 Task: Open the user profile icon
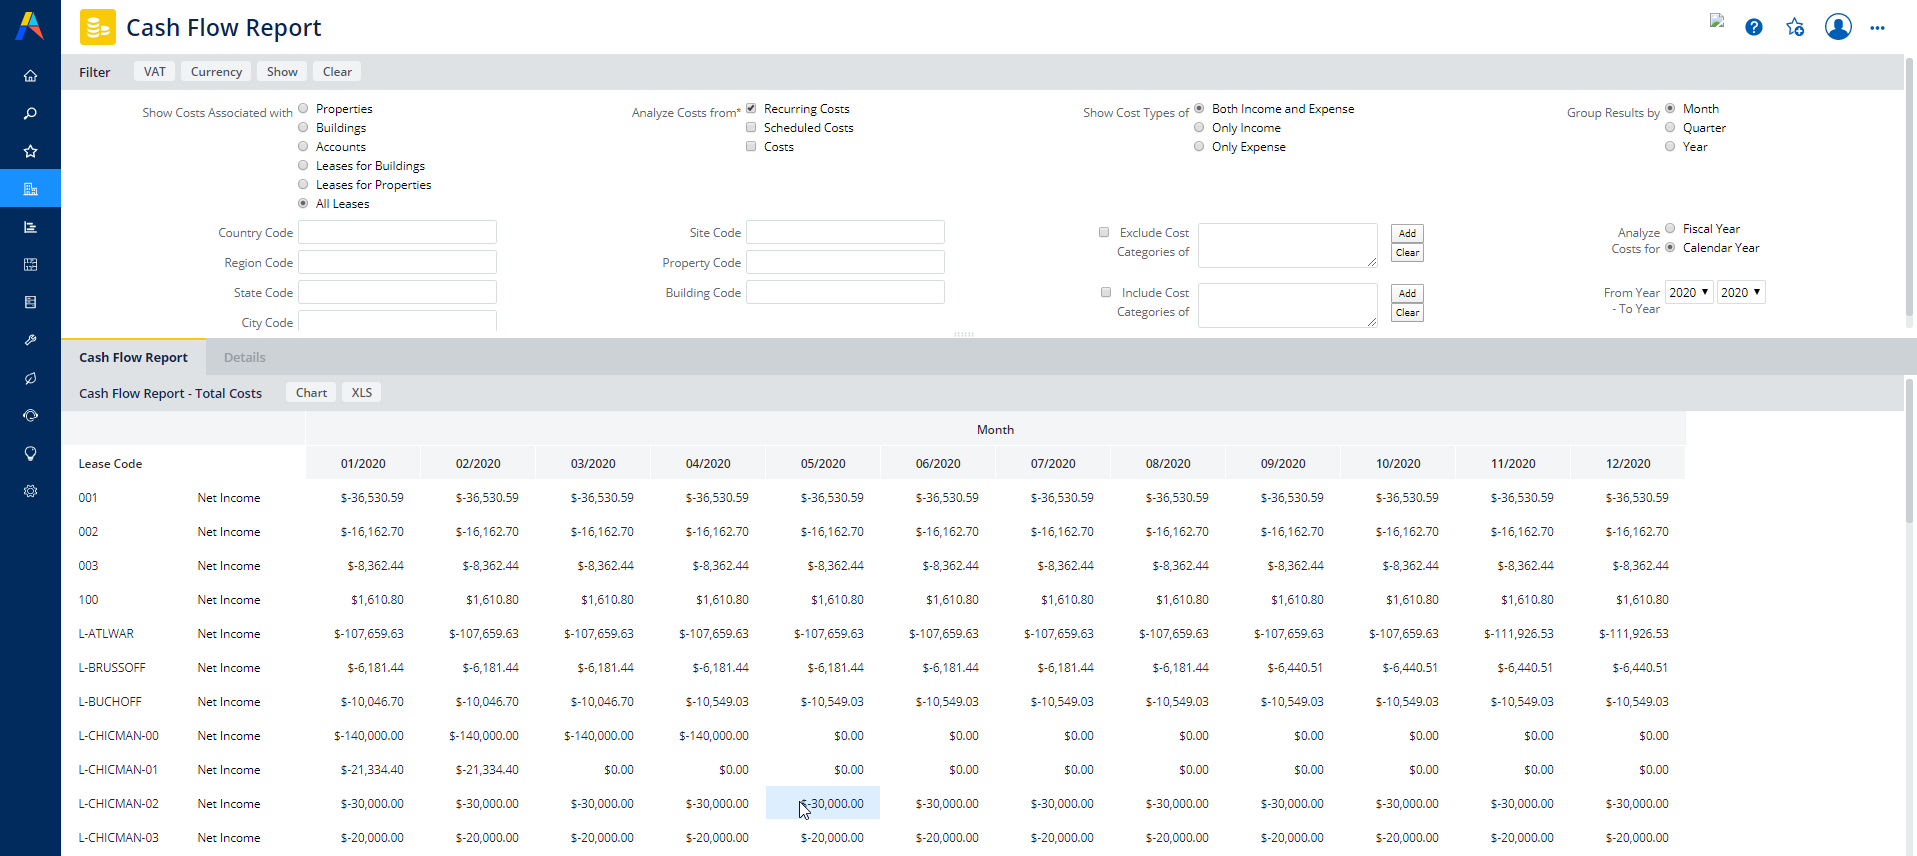coord(1837,27)
